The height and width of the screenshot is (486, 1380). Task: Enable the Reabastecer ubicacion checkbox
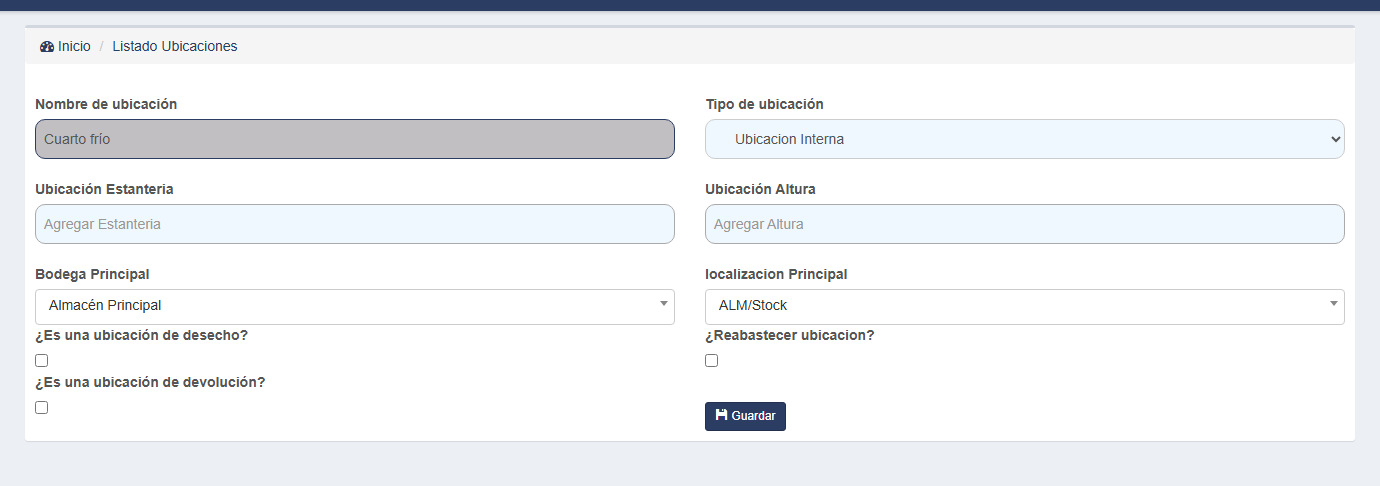tap(712, 361)
